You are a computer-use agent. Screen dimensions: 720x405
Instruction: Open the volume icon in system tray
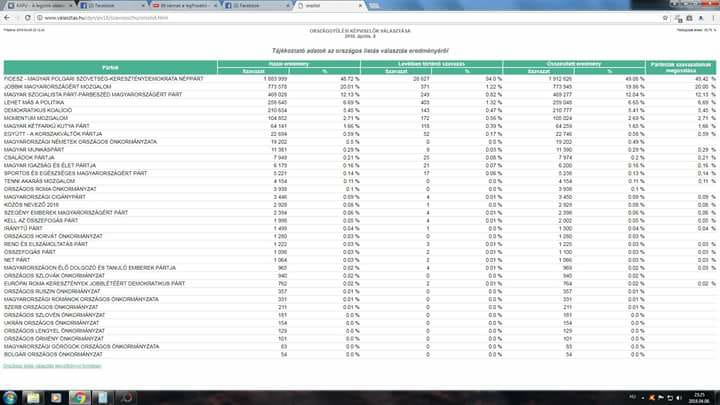pyautogui.click(x=679, y=398)
